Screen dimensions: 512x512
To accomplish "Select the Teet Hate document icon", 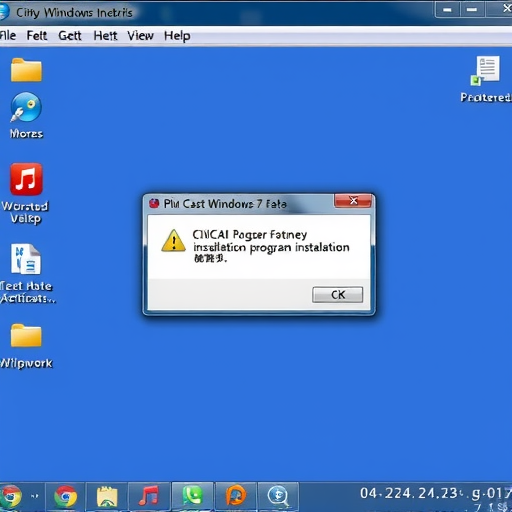I will click(x=26, y=259).
